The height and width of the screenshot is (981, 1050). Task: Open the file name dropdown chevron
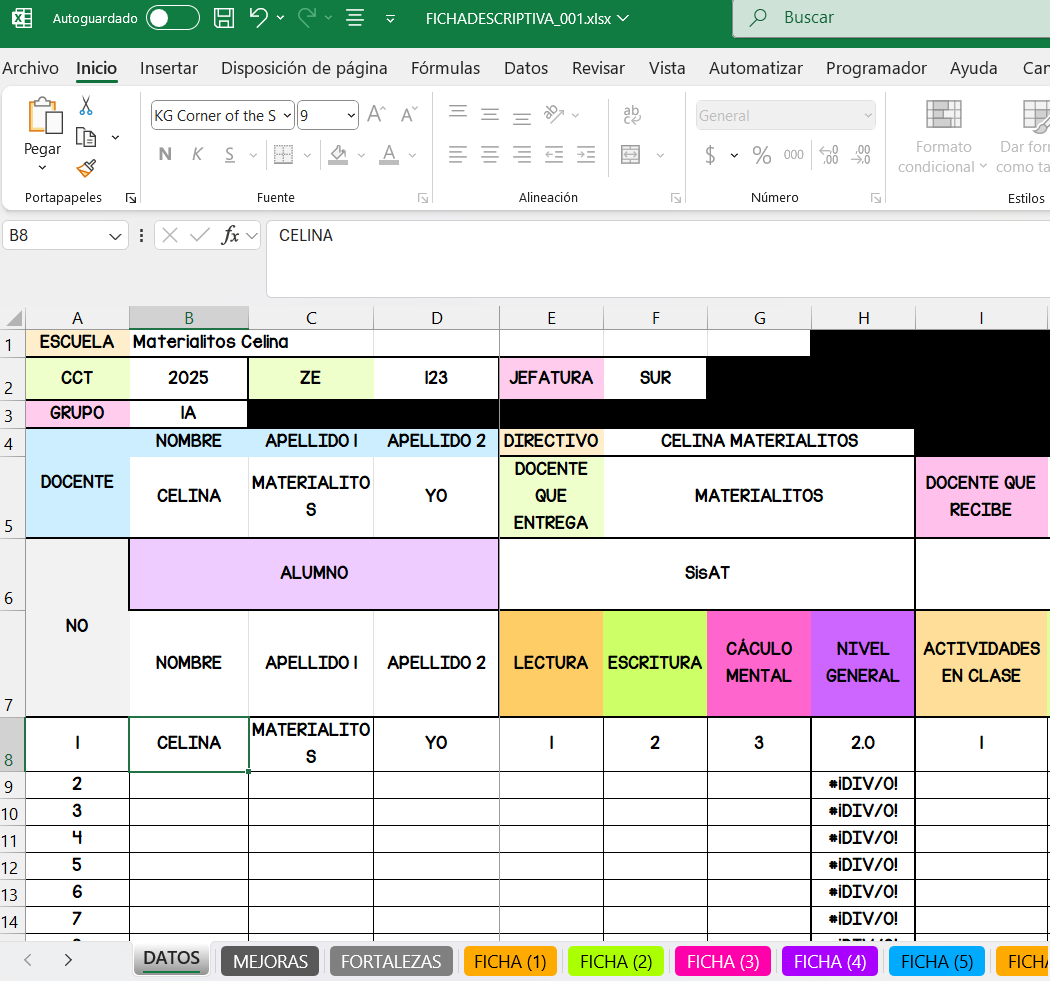pyautogui.click(x=623, y=18)
